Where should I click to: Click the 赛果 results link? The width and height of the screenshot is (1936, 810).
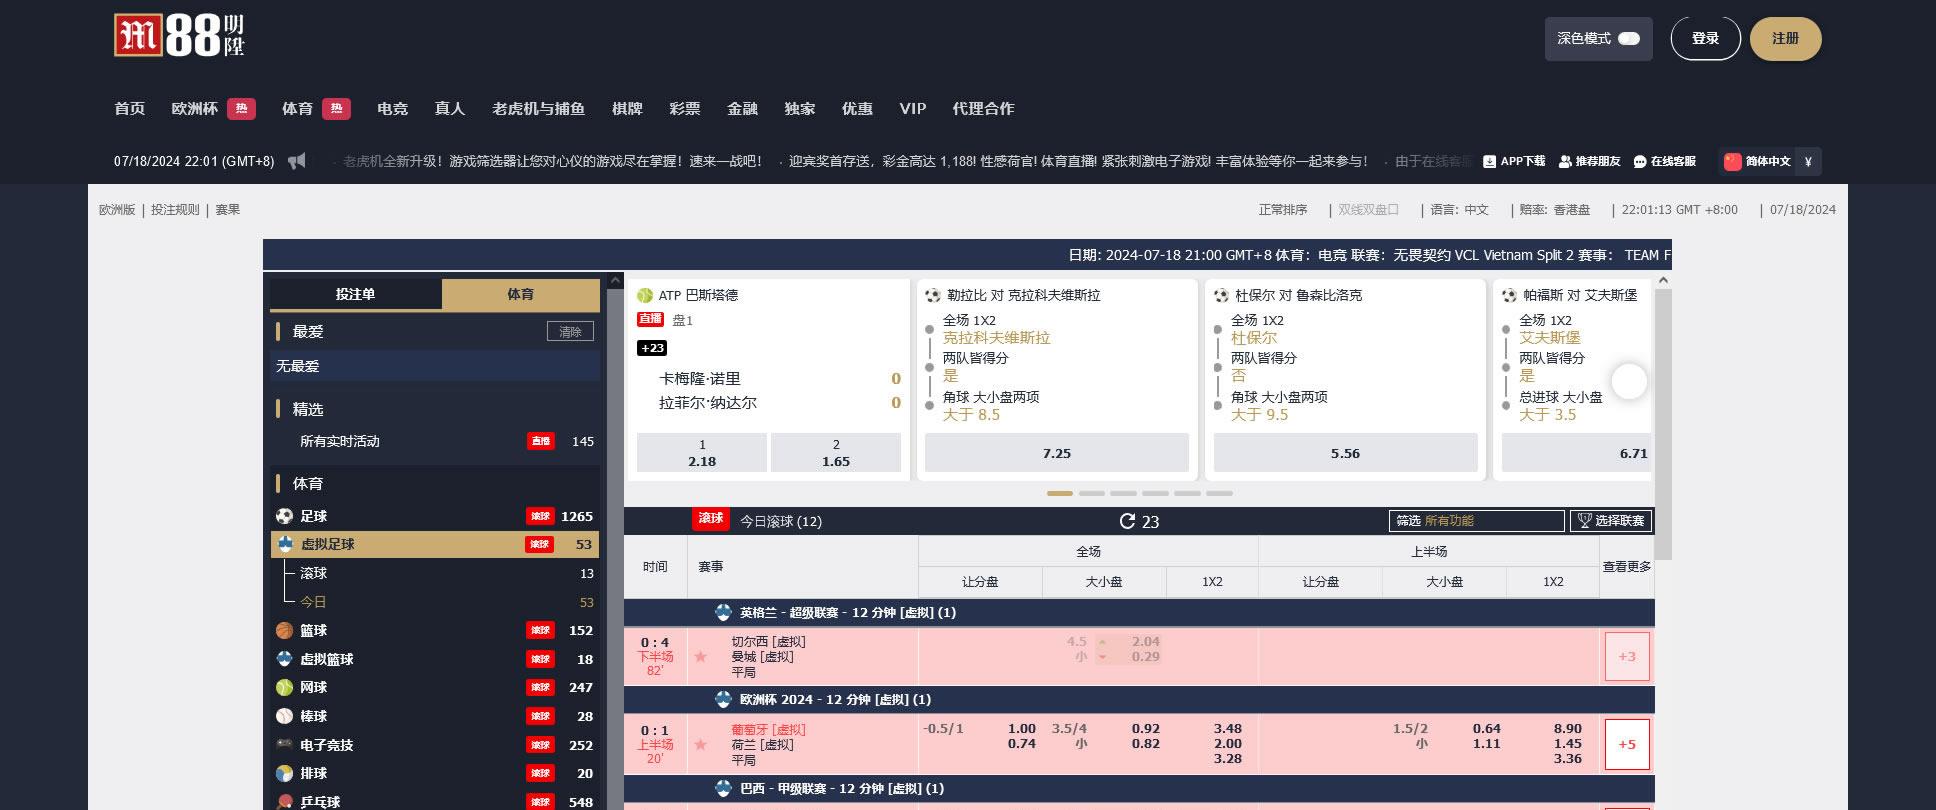[x=228, y=210]
